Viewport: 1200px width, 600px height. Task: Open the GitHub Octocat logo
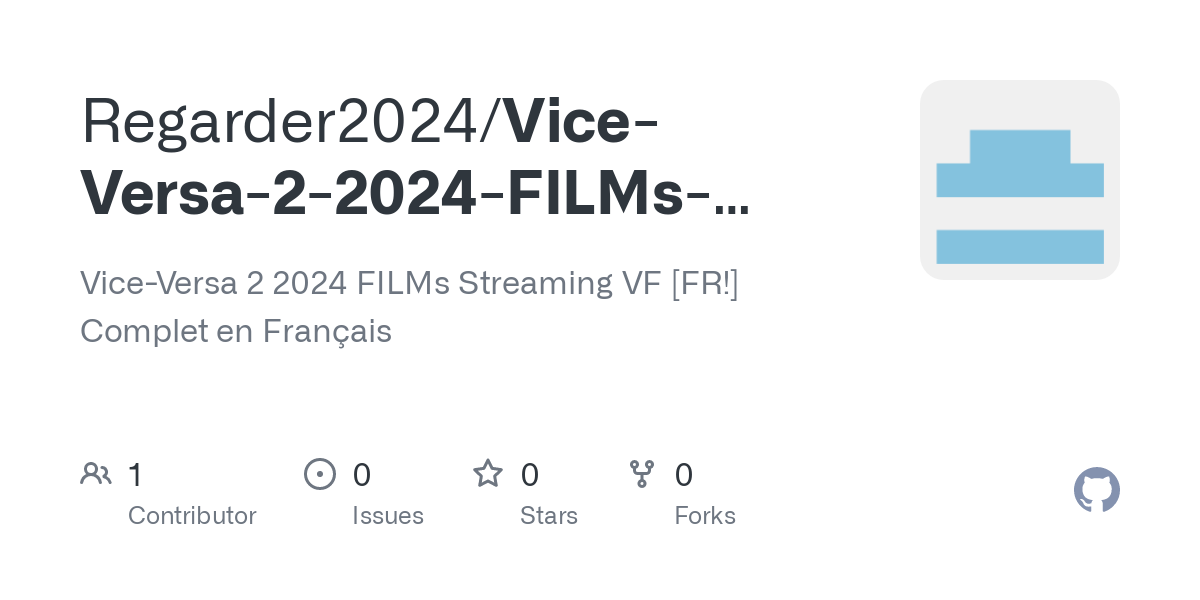[x=1097, y=490]
